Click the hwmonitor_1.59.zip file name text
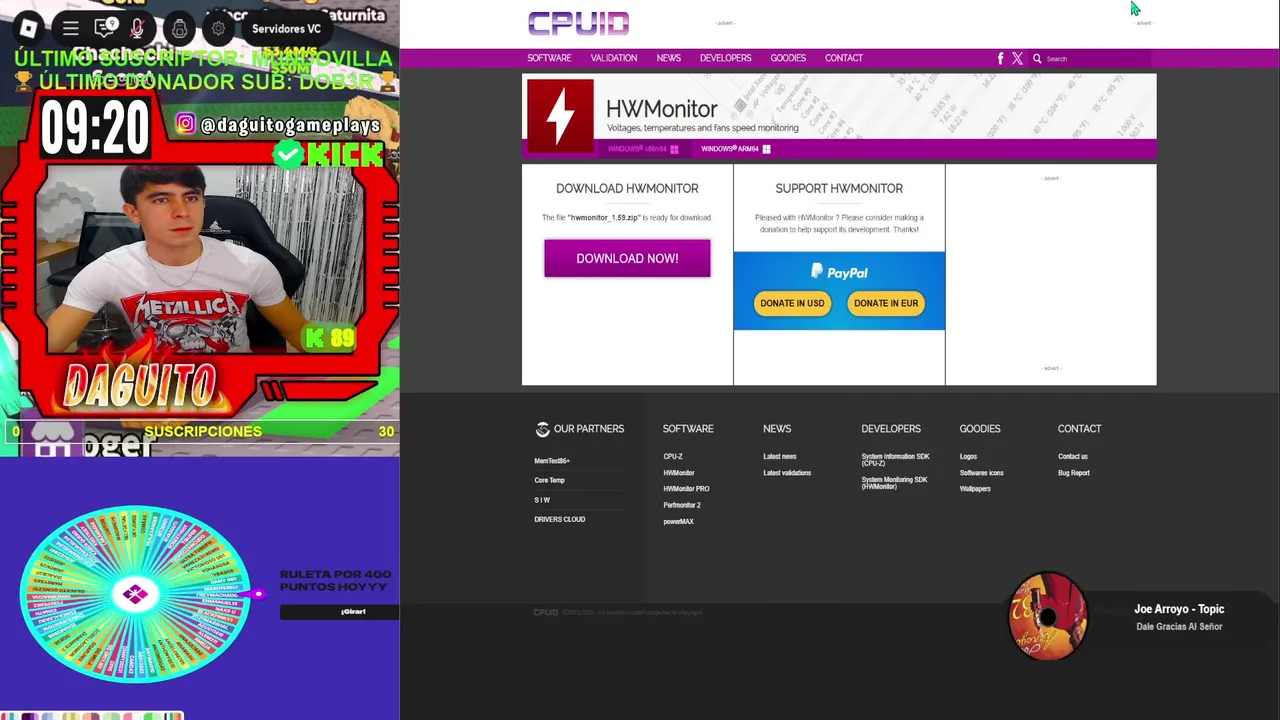Viewport: 1280px width, 720px height. pyautogui.click(x=604, y=218)
